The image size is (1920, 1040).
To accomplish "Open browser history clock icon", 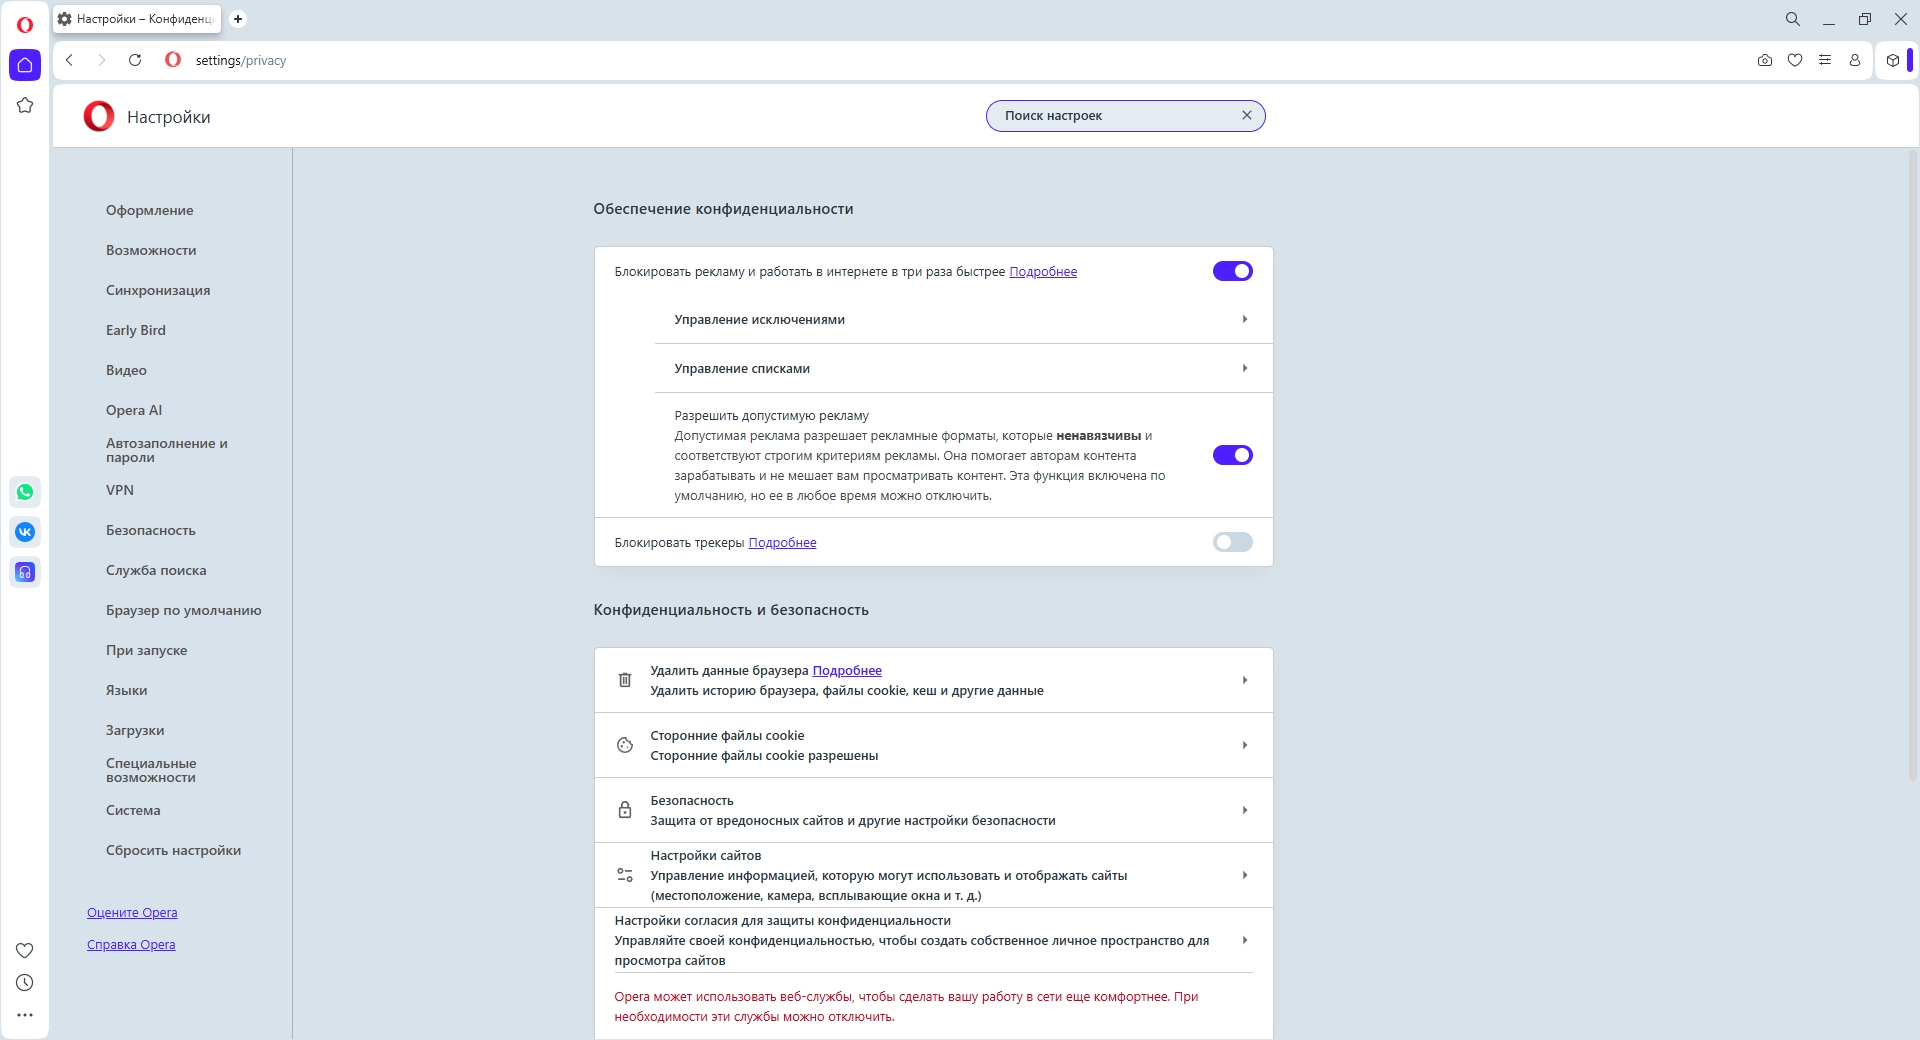I will click(25, 983).
